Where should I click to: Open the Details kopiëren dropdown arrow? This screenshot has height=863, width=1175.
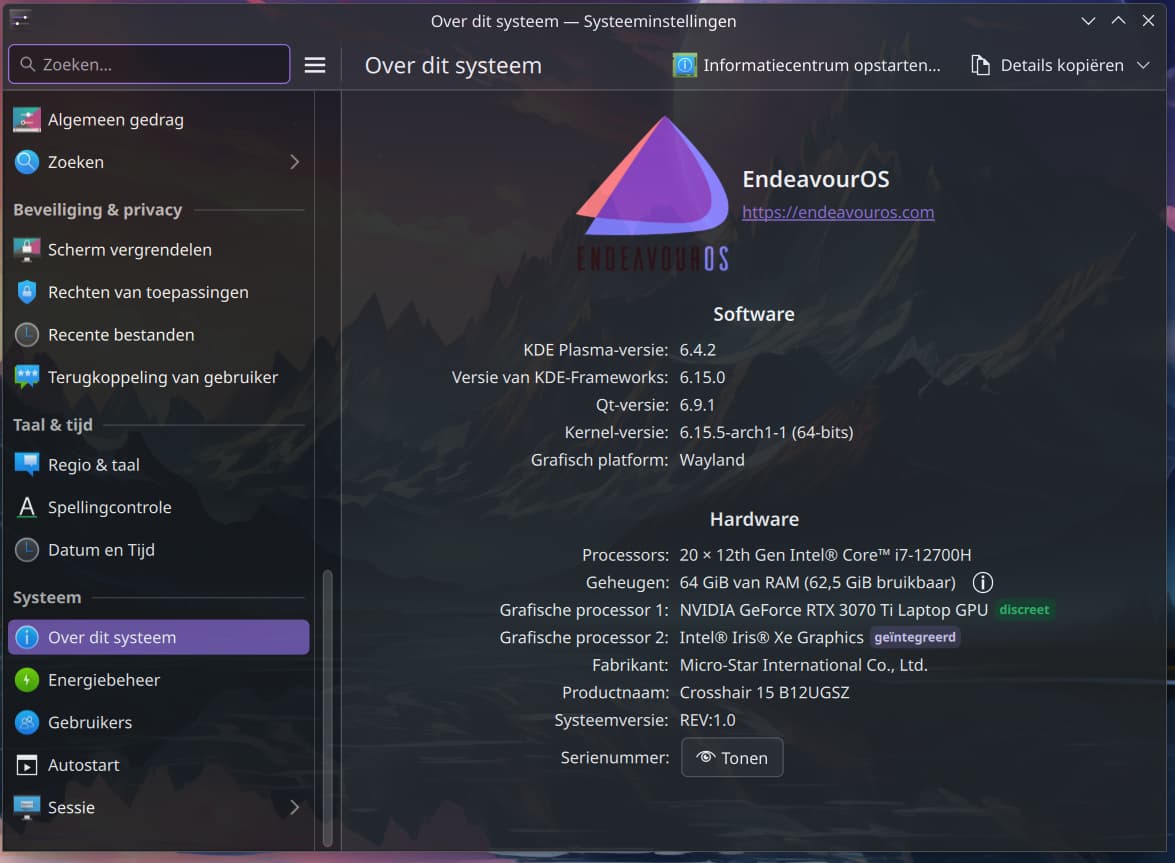click(x=1144, y=65)
